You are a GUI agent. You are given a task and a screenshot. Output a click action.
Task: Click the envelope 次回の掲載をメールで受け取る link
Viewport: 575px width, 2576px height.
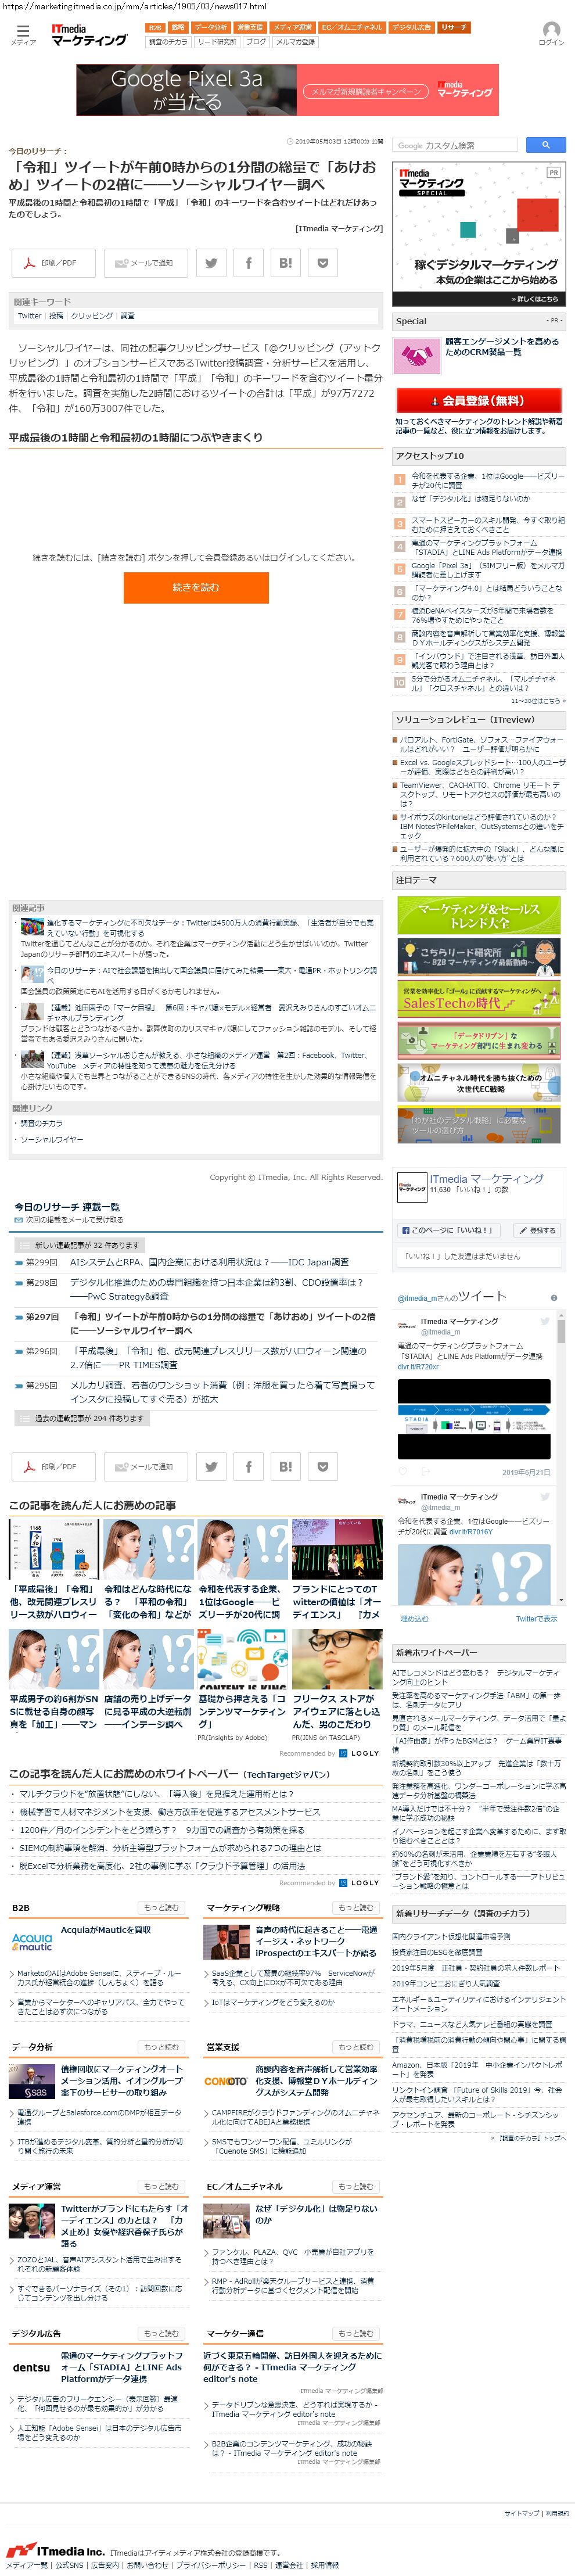pos(68,1220)
